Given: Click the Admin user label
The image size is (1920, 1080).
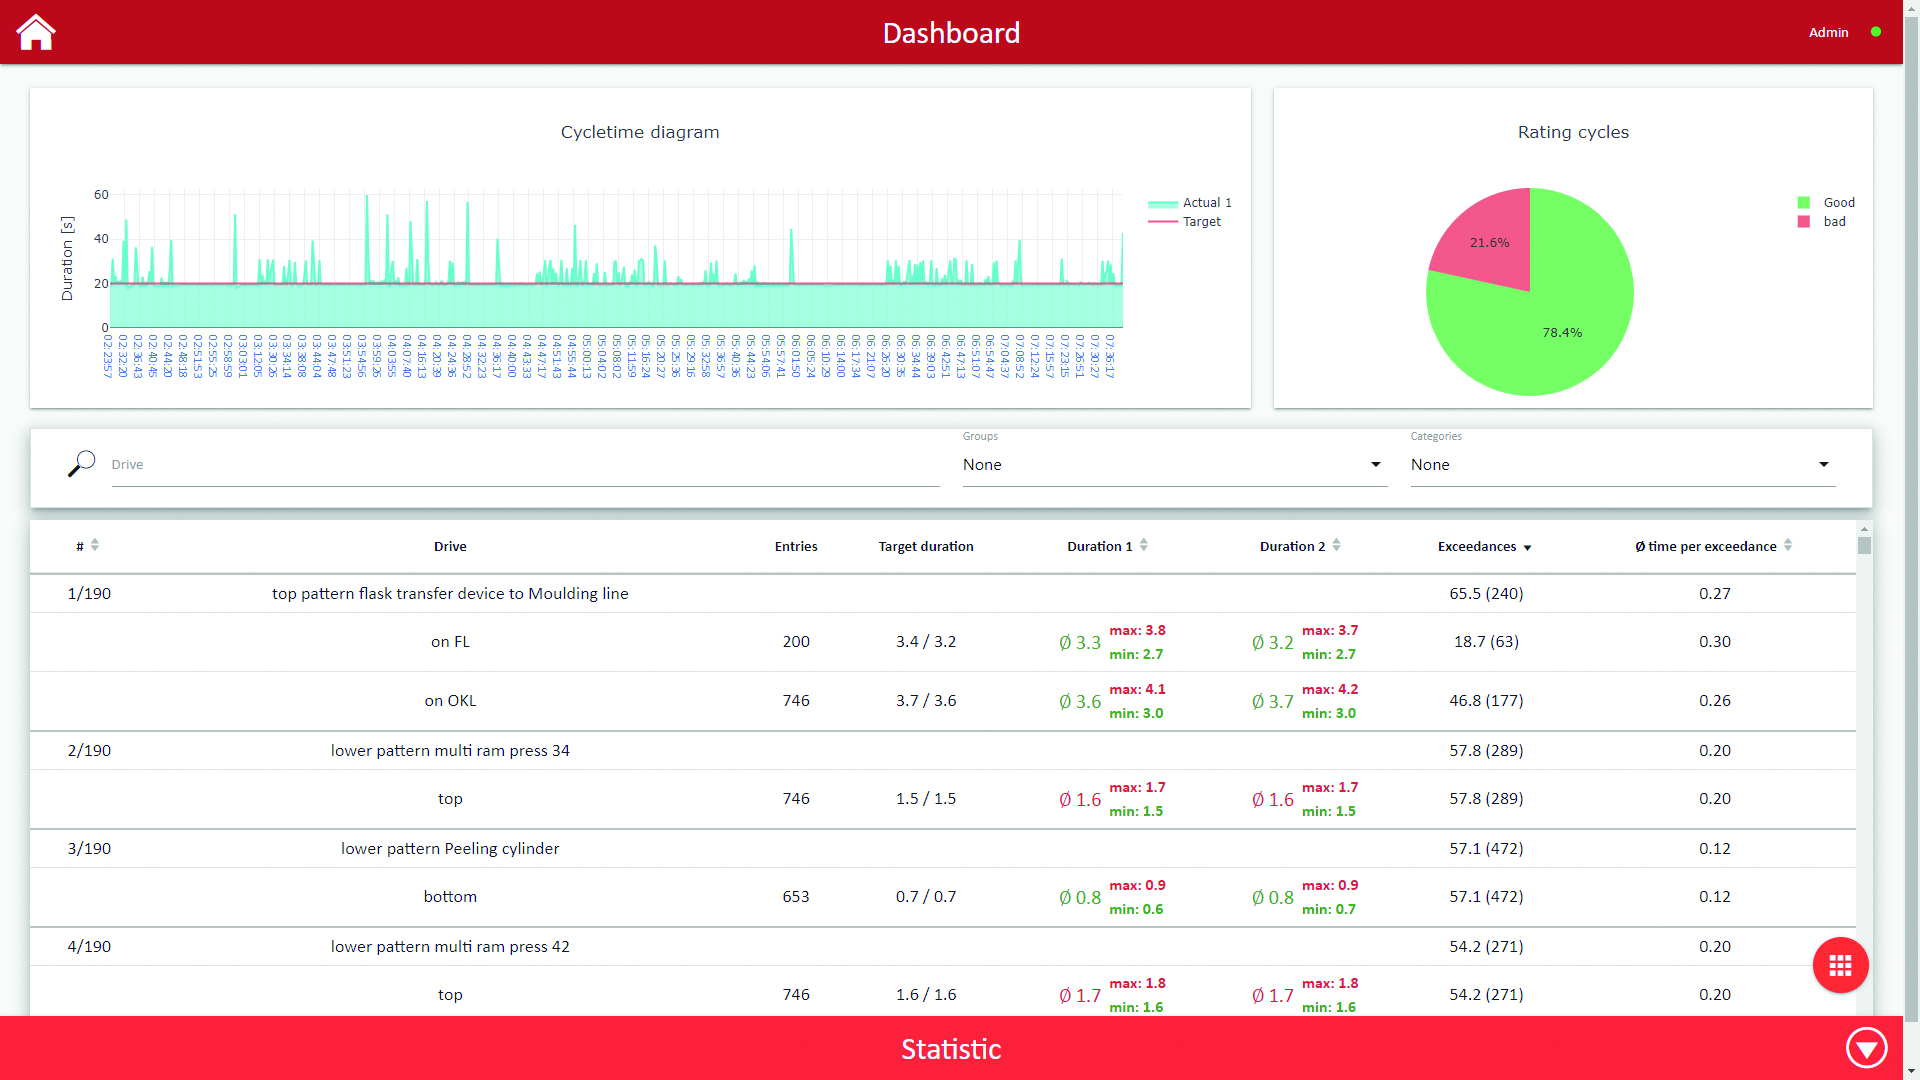Looking at the screenshot, I should point(1828,33).
